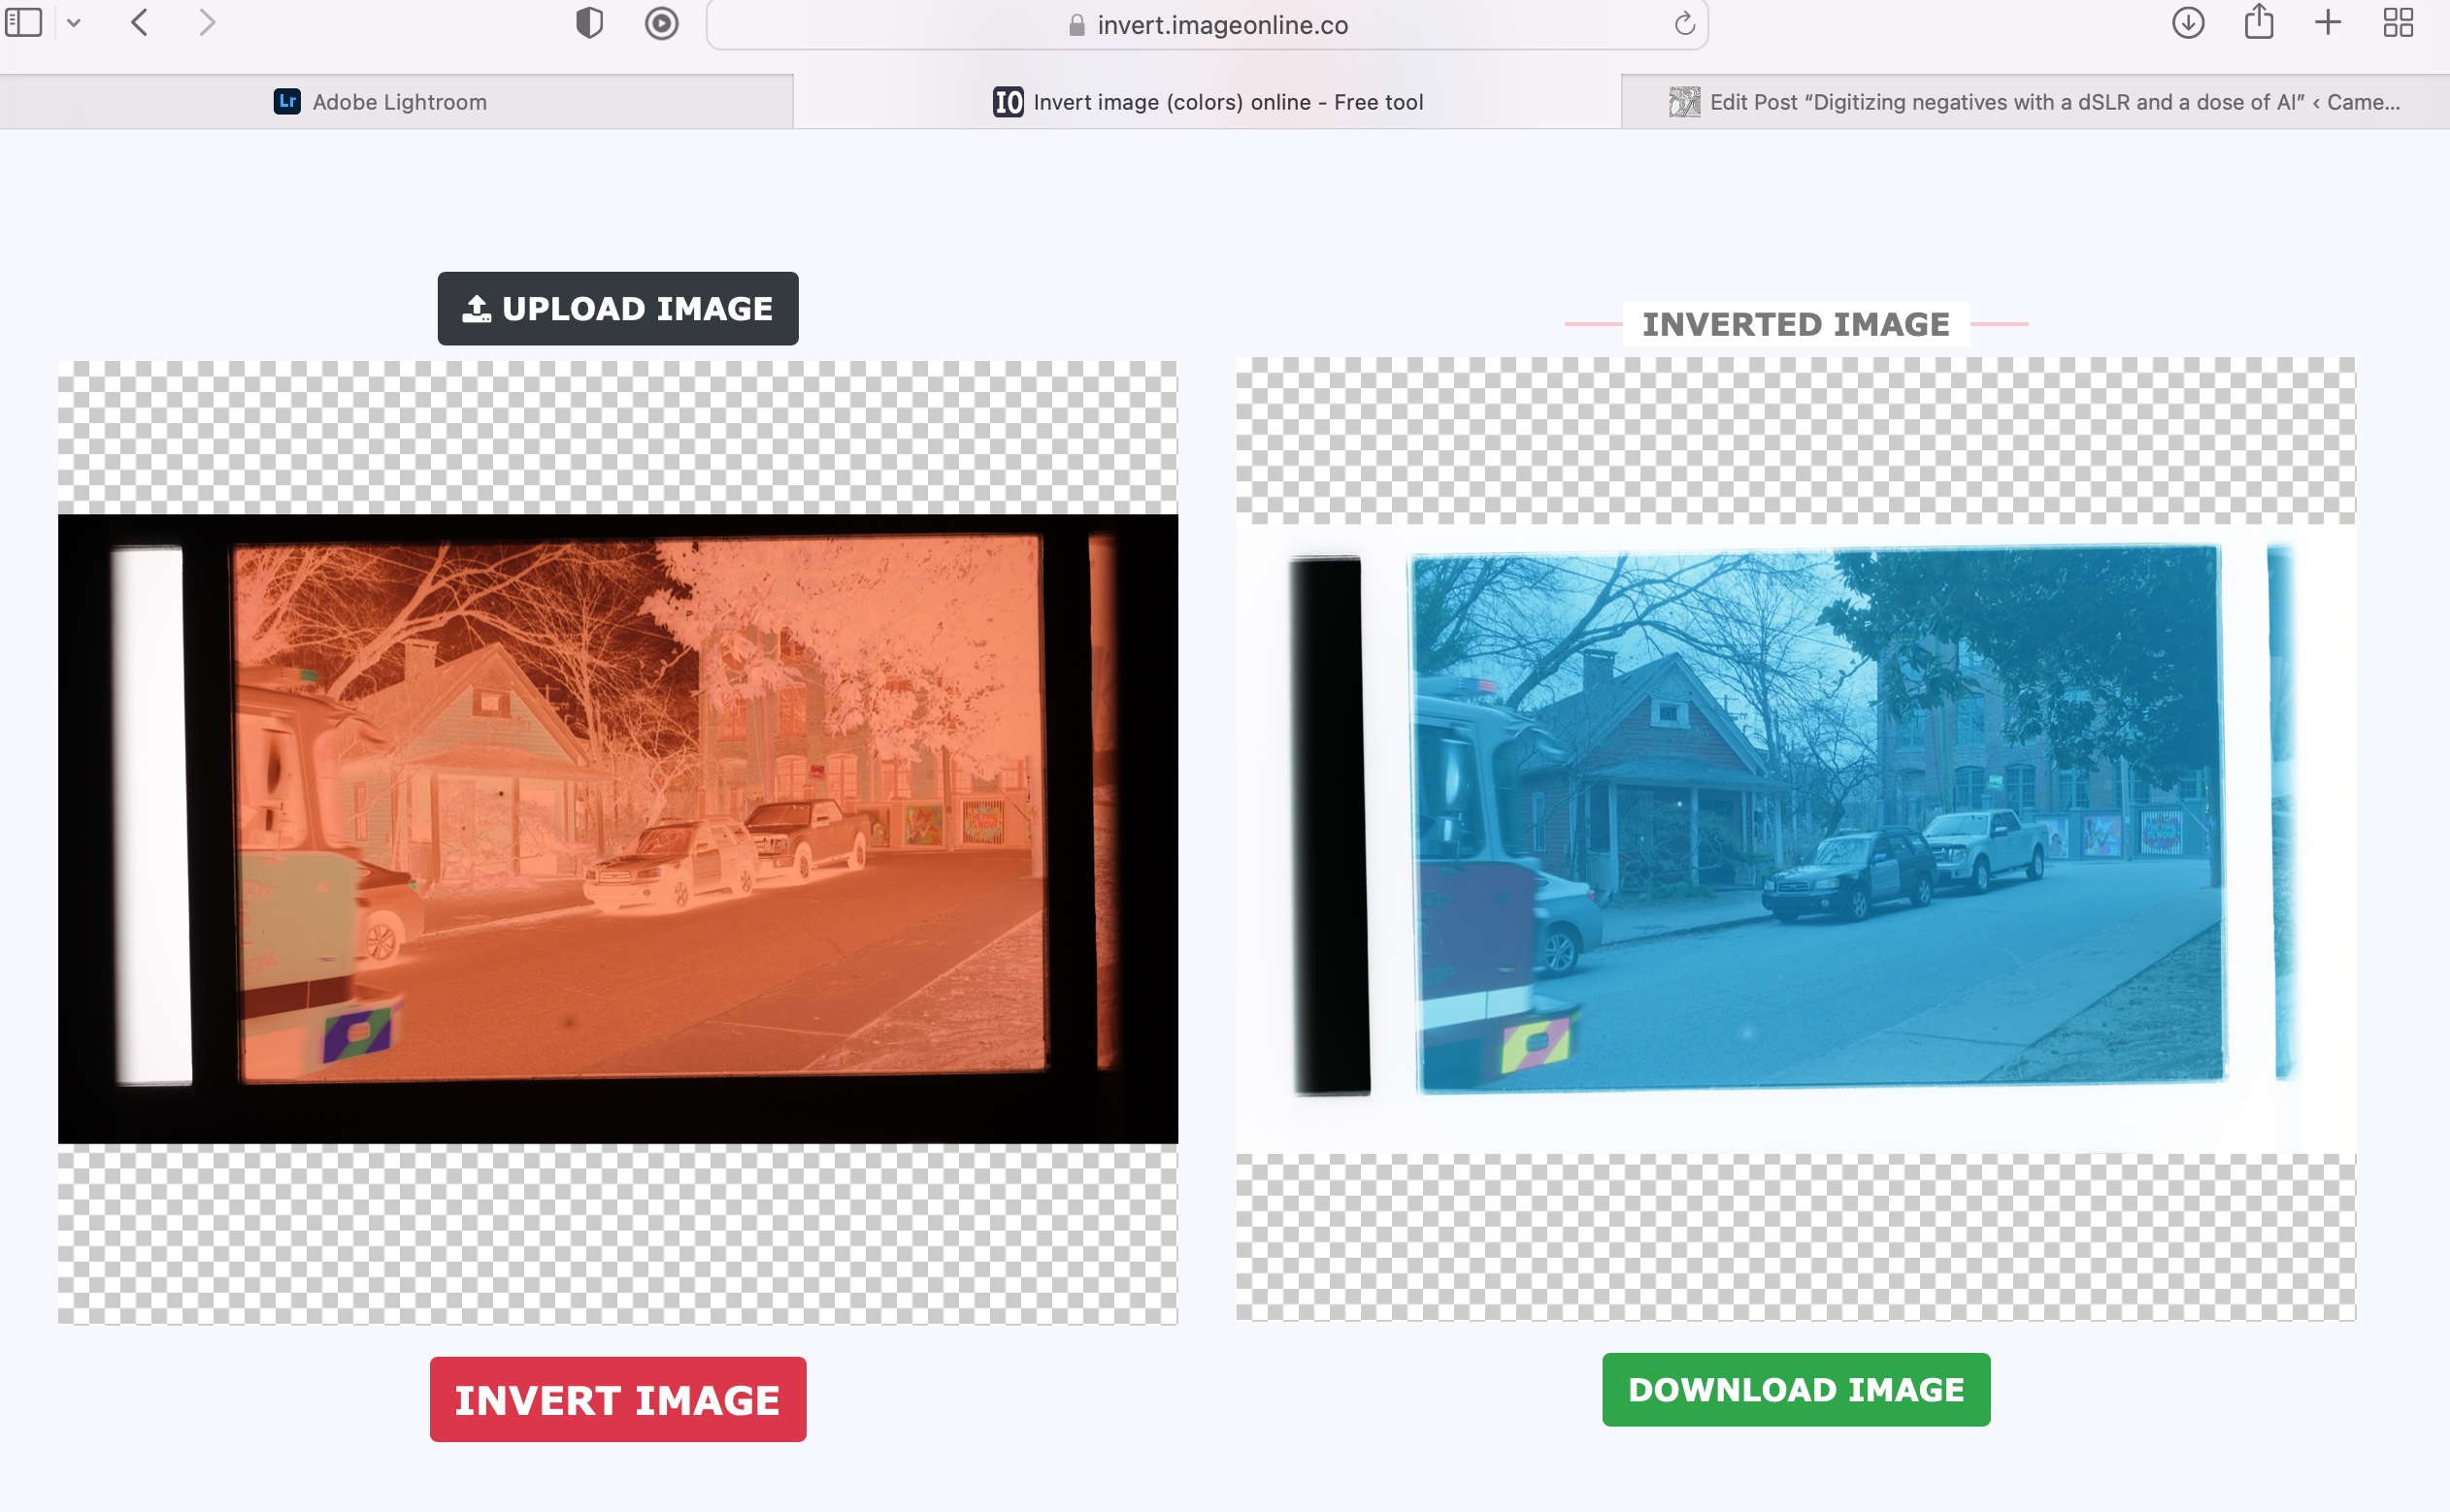Open the Share icon menu
2450x1512 pixels.
click(2258, 22)
